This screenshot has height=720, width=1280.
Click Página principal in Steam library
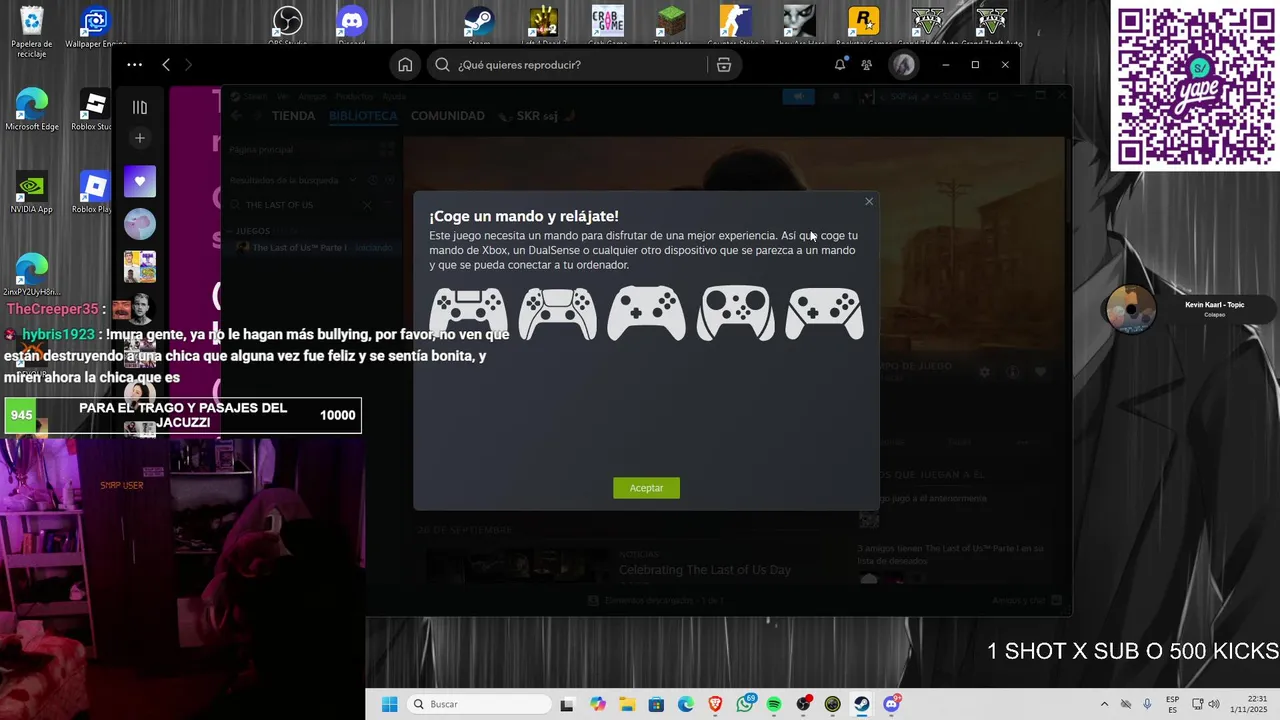(x=261, y=149)
